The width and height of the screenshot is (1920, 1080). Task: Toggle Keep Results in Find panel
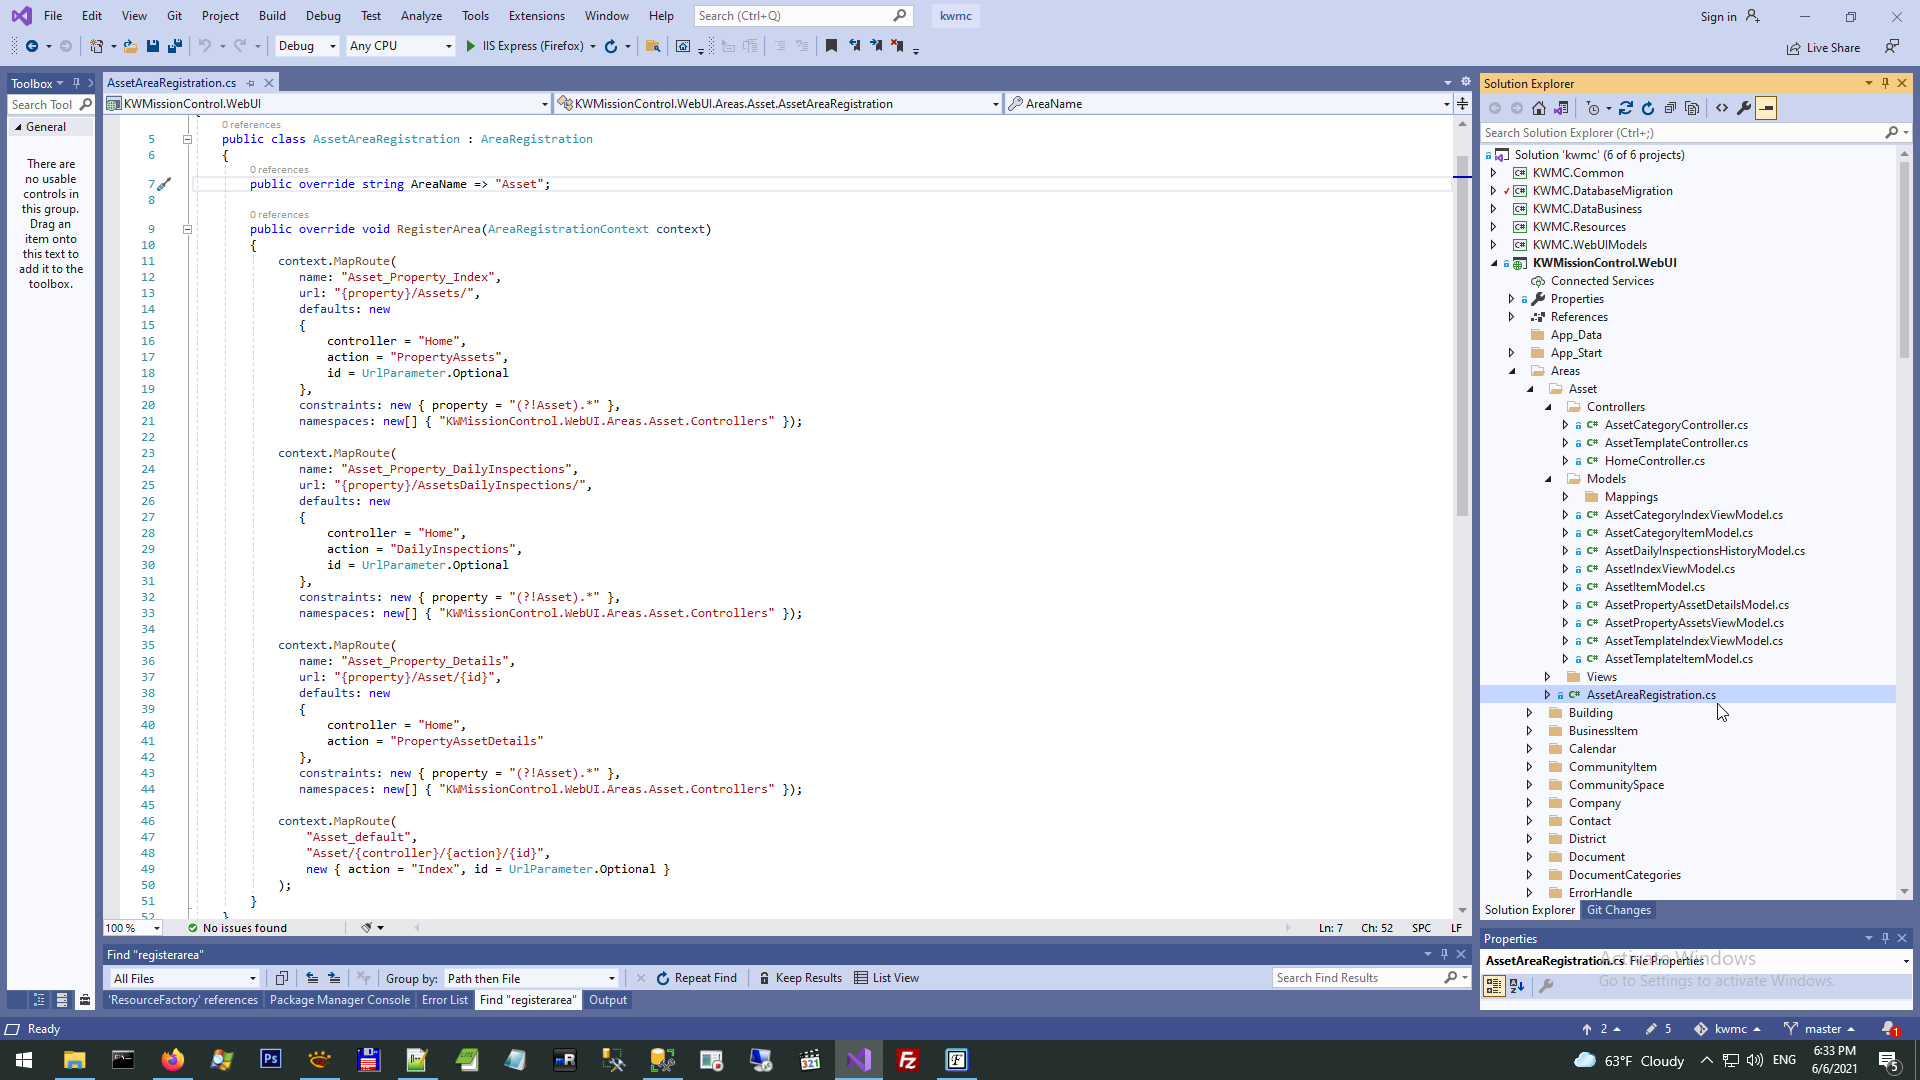click(x=800, y=978)
